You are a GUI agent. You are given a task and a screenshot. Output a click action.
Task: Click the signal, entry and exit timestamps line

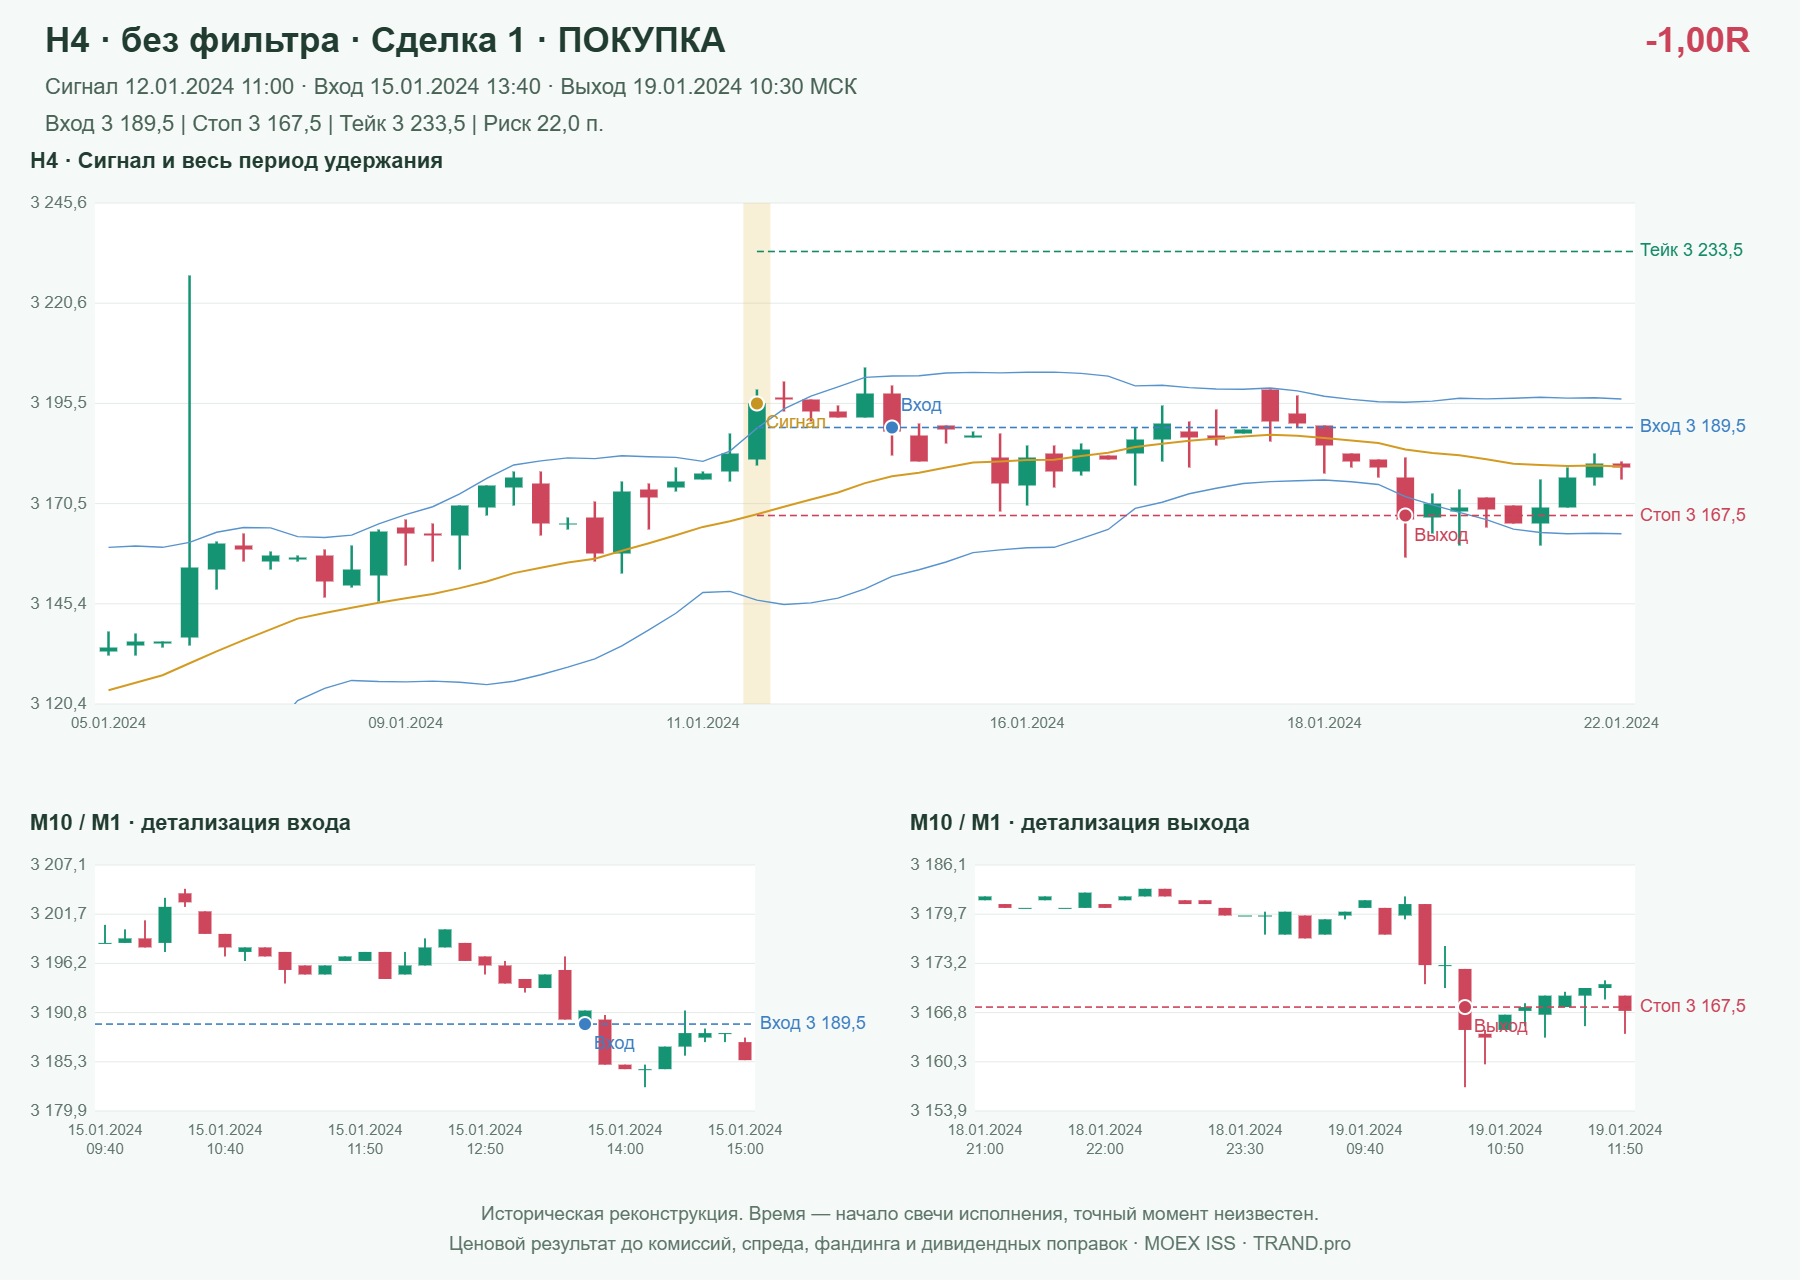[x=451, y=87]
